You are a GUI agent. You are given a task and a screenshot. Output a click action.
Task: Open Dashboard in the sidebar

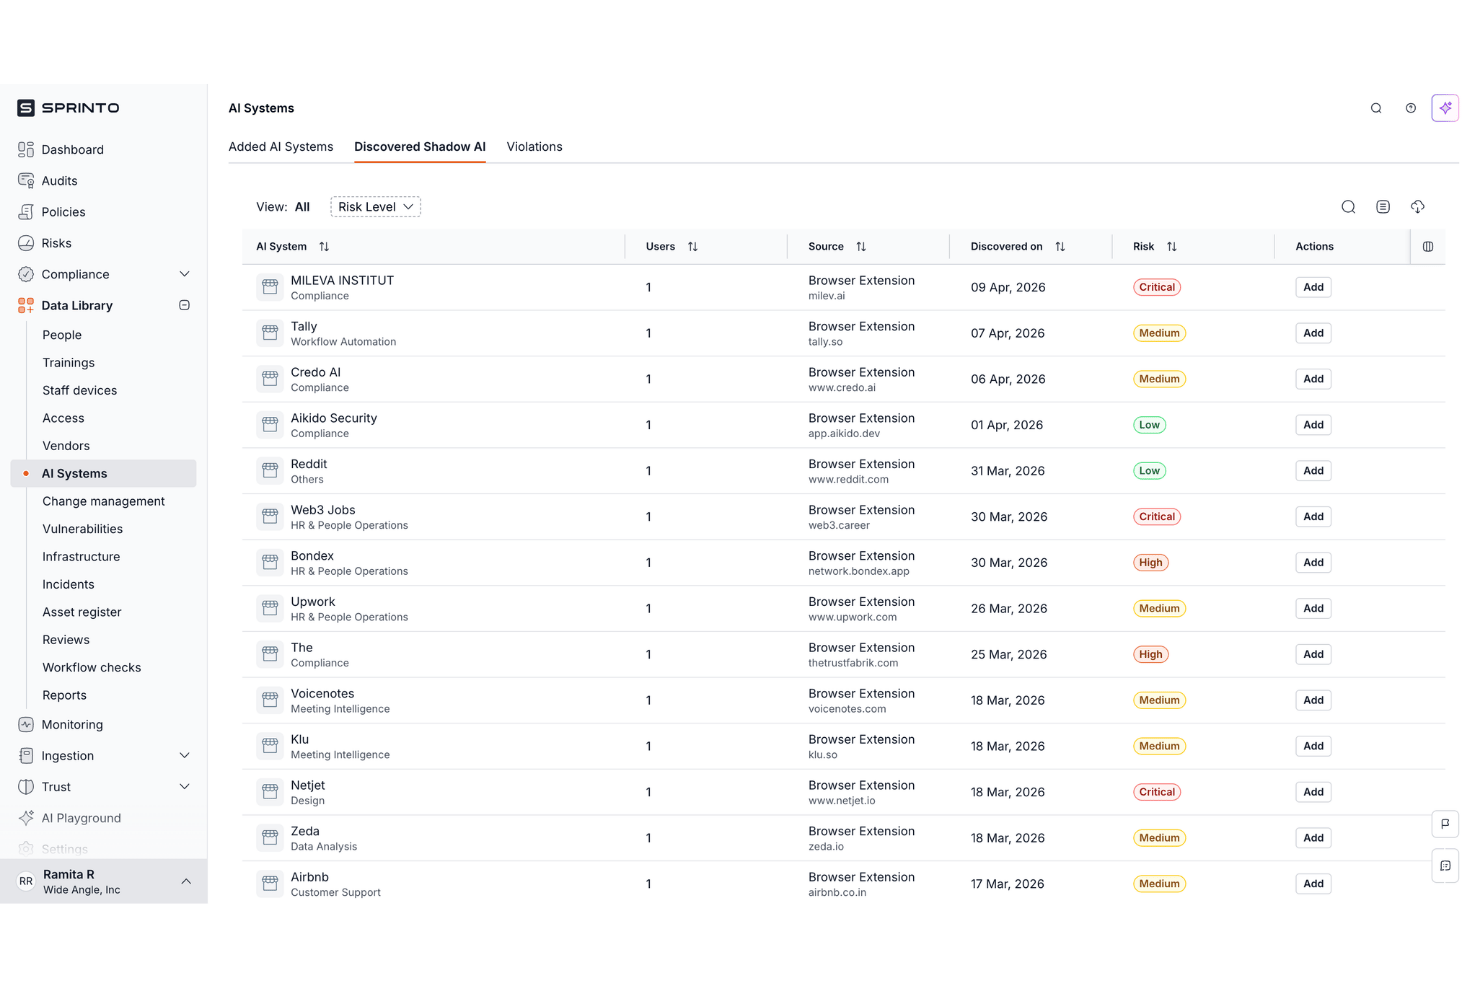(x=73, y=150)
